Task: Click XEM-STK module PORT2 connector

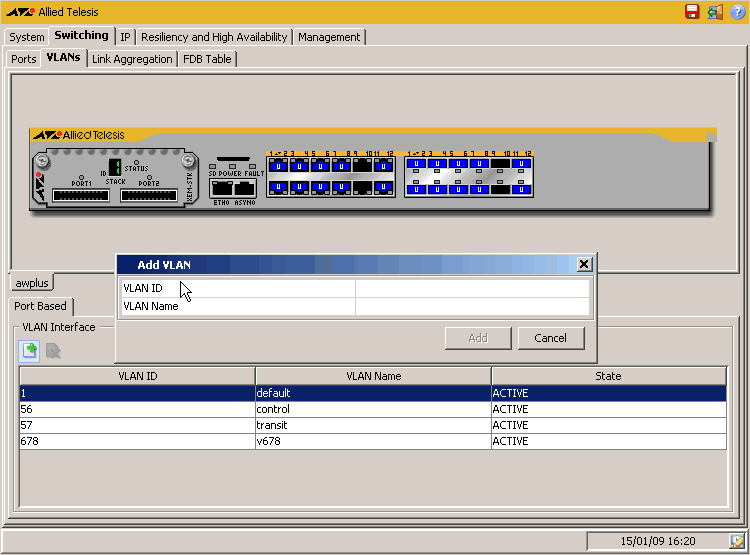Action: tap(149, 195)
